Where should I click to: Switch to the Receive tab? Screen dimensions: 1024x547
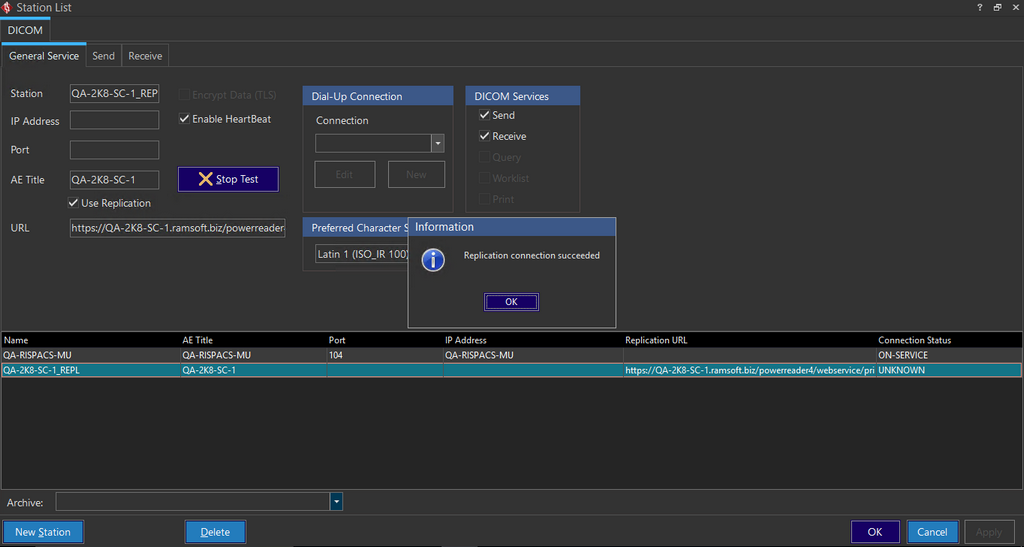pyautogui.click(x=145, y=56)
